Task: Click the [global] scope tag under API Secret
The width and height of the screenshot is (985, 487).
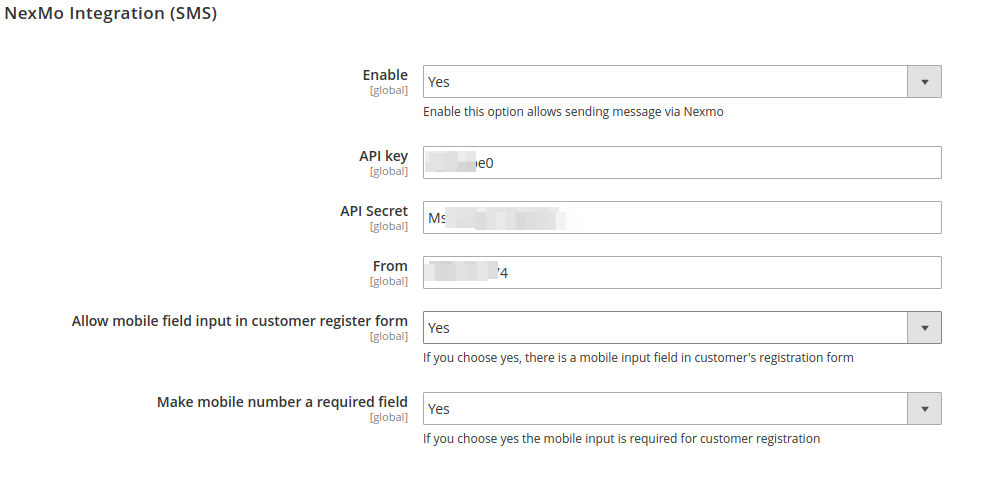Action: point(388,226)
